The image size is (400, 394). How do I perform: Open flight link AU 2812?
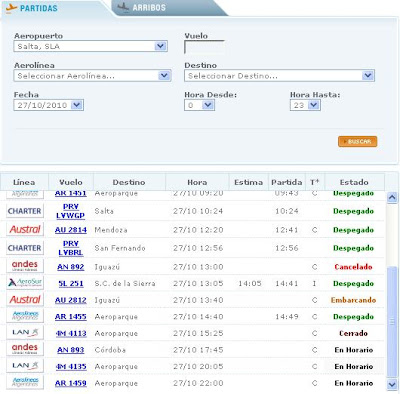point(71,300)
